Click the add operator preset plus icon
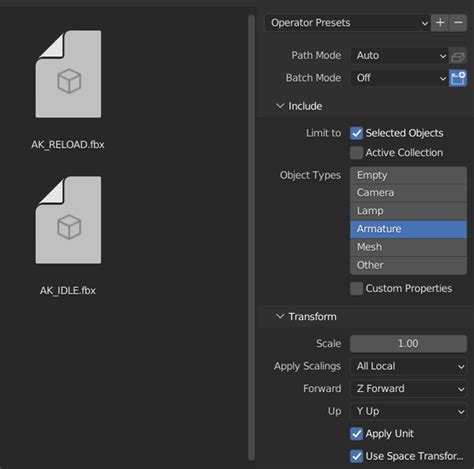The image size is (474, 469). point(440,23)
